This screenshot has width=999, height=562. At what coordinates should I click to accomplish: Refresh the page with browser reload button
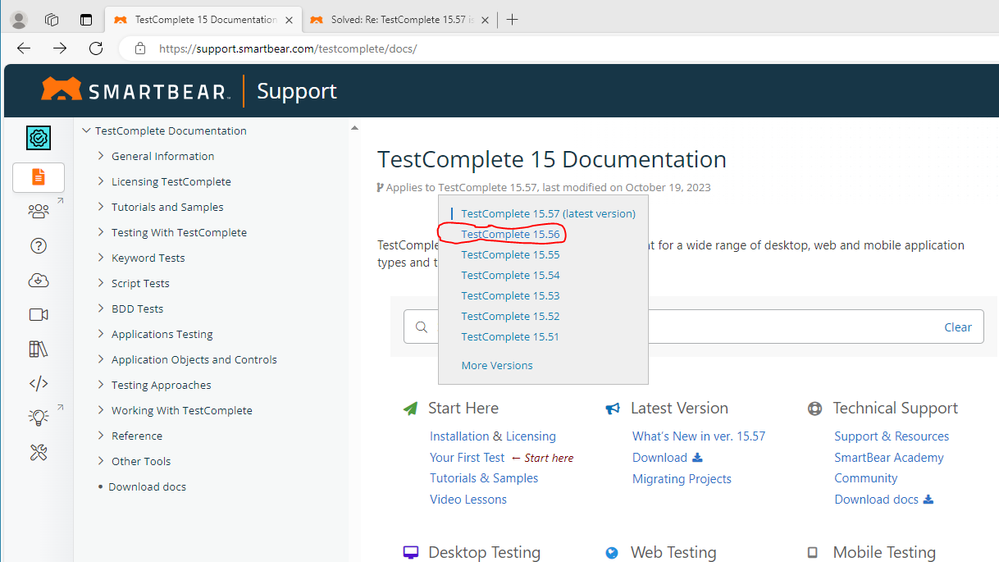point(96,48)
